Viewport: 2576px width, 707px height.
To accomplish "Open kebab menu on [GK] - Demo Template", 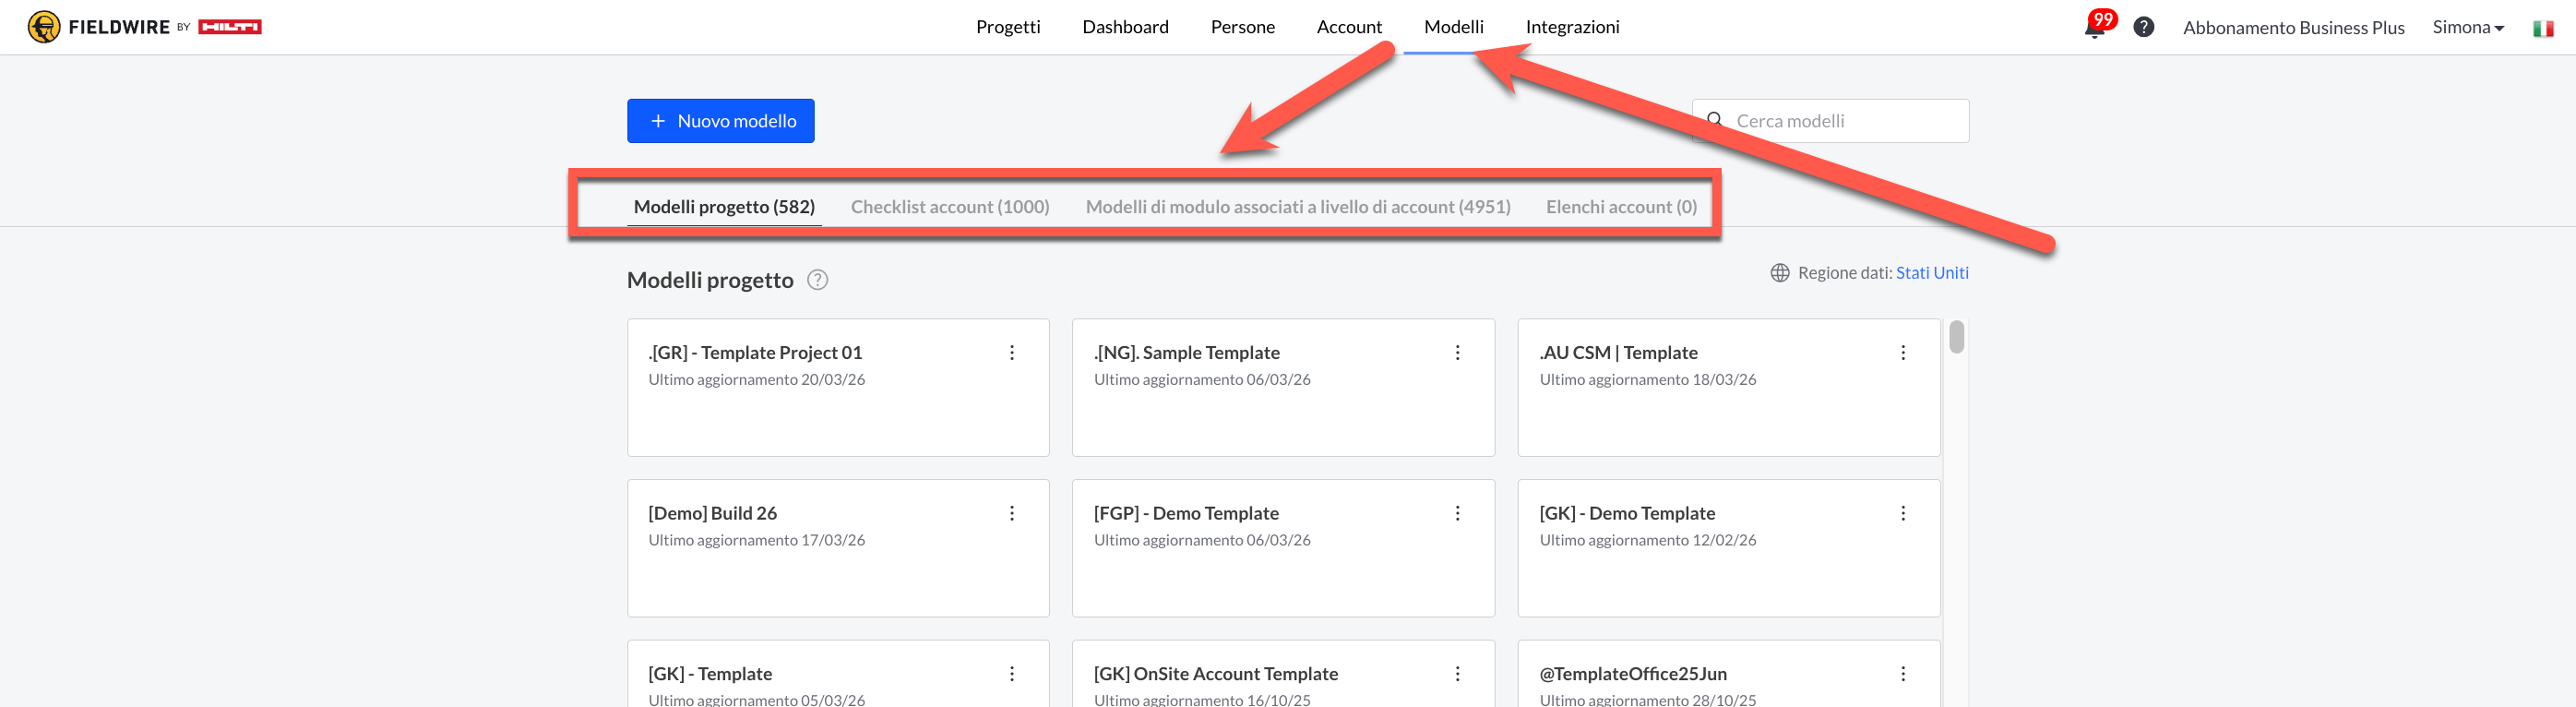I will [x=1902, y=513].
